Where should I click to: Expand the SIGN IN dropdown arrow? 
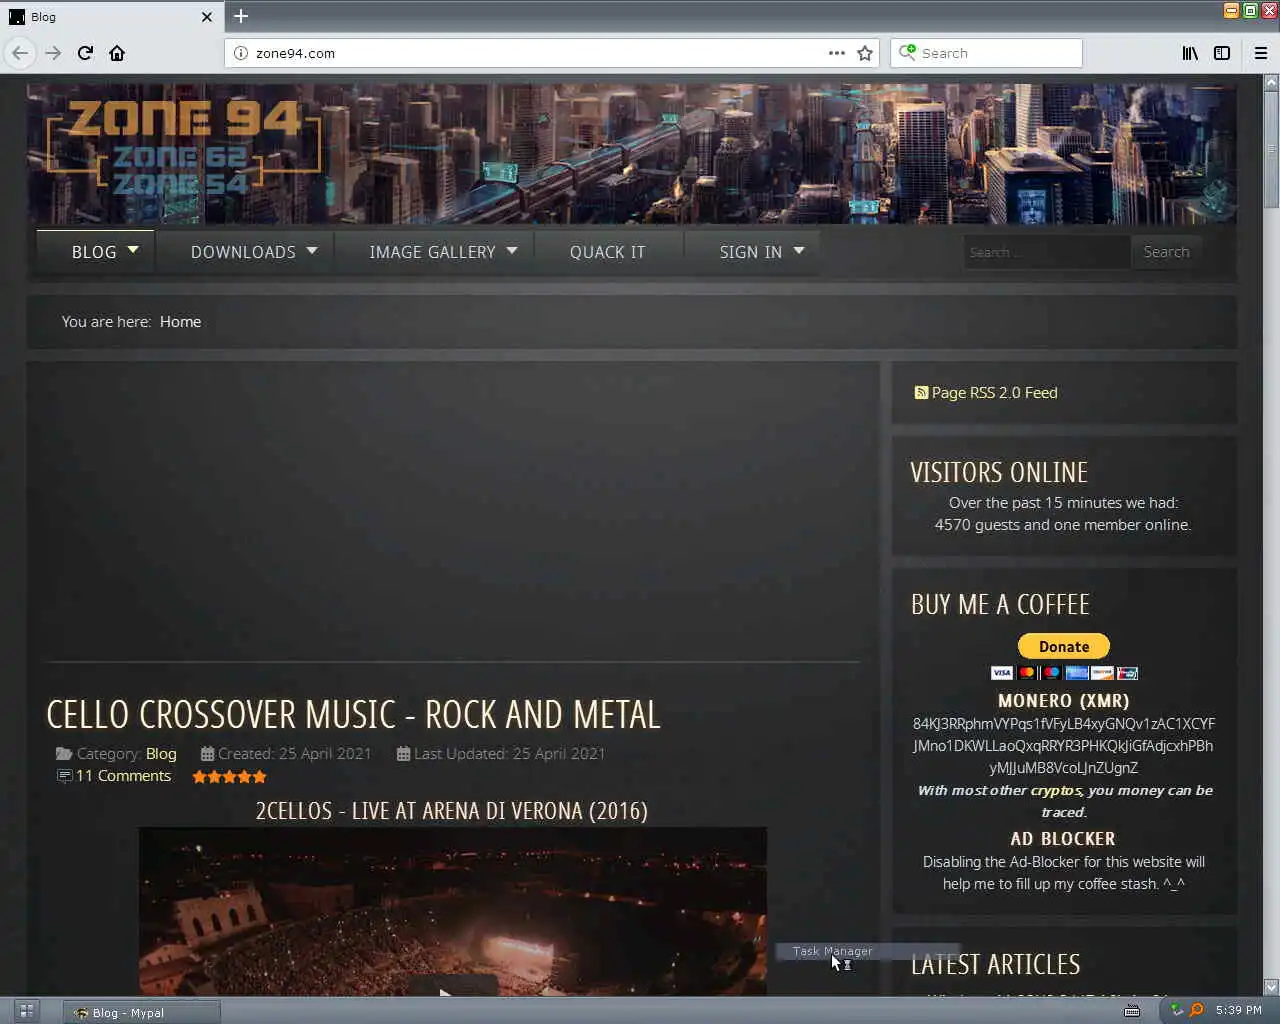coord(799,250)
